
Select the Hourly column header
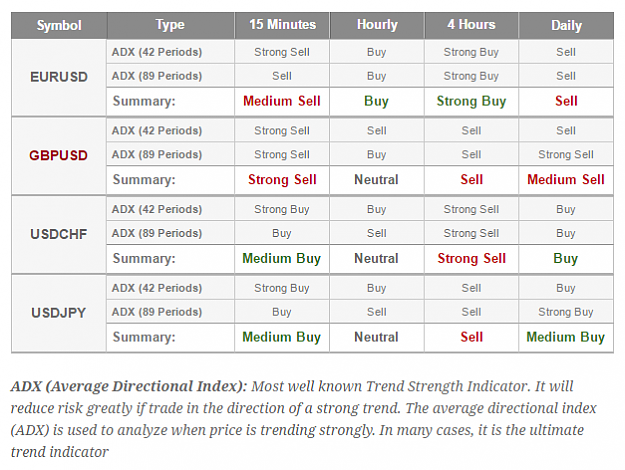377,26
